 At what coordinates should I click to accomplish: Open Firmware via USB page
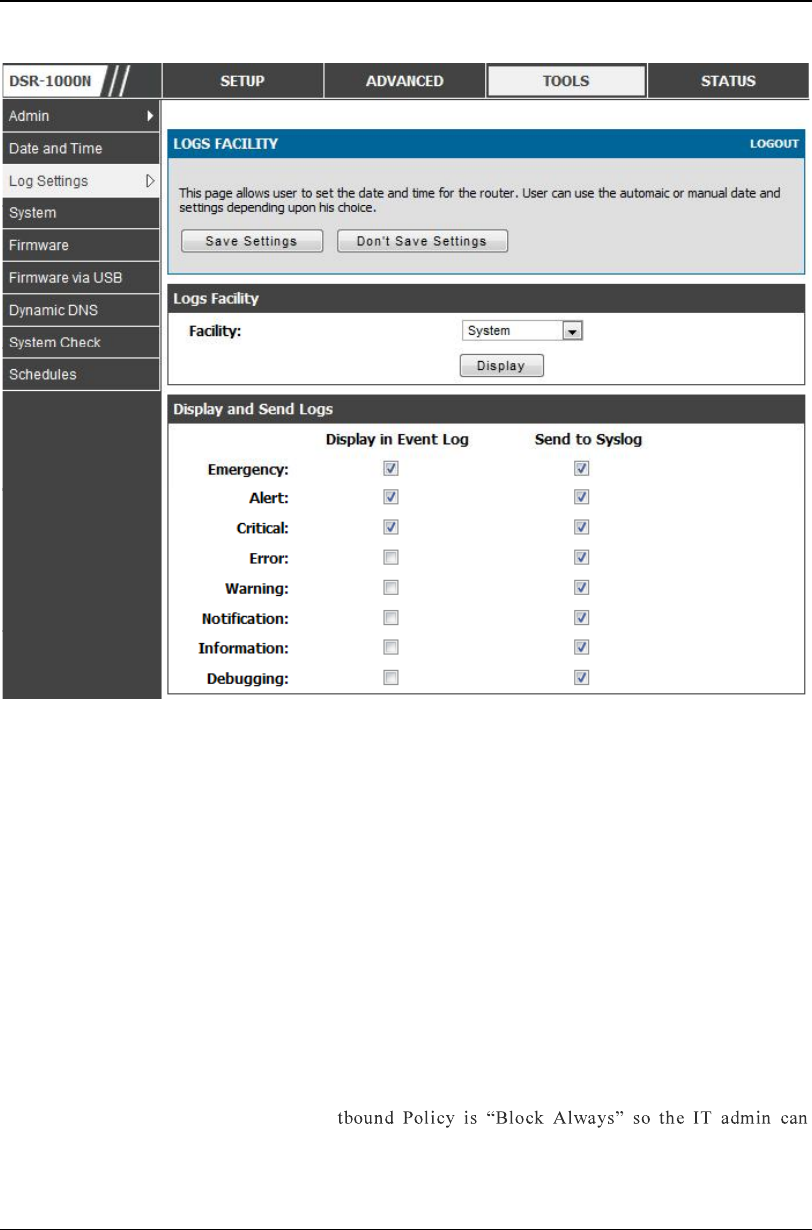(80, 277)
